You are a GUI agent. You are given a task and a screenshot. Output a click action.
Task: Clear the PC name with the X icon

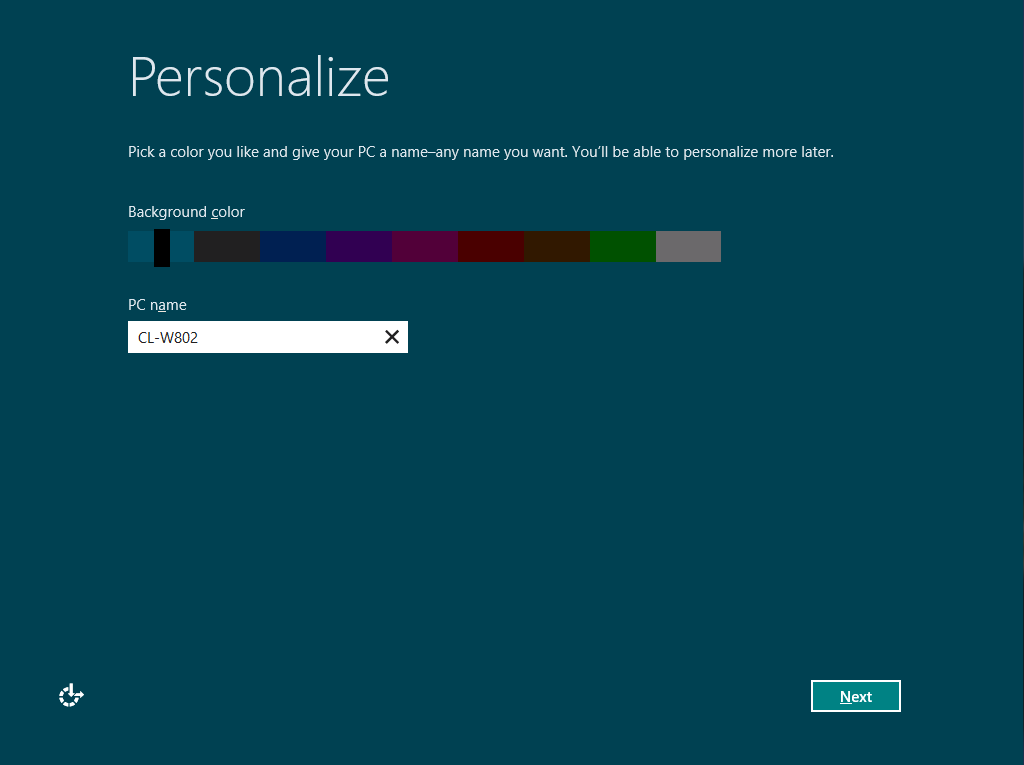392,337
